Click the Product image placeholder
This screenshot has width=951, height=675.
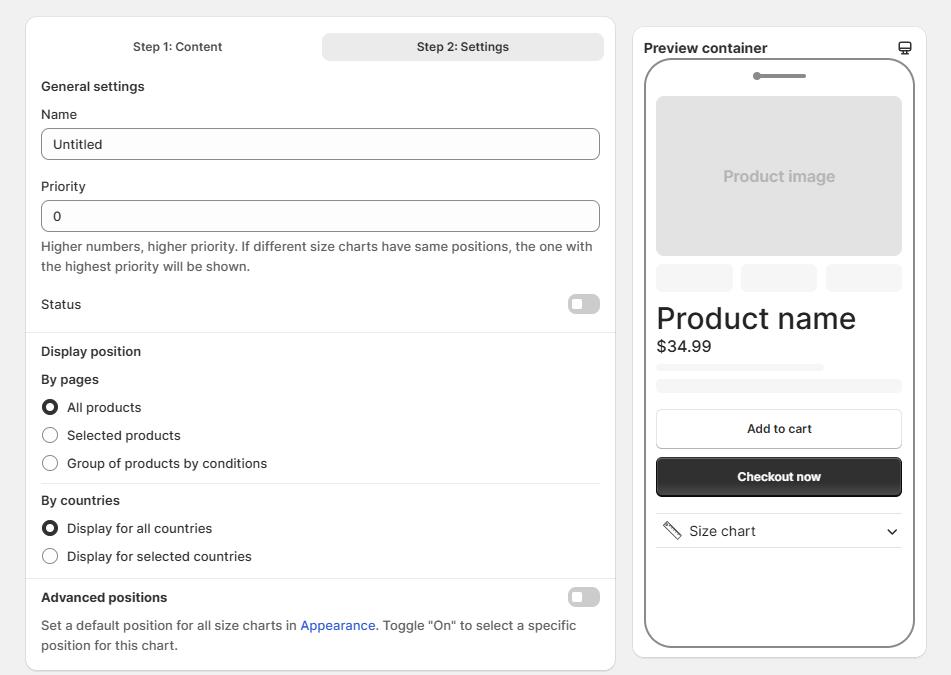(779, 176)
